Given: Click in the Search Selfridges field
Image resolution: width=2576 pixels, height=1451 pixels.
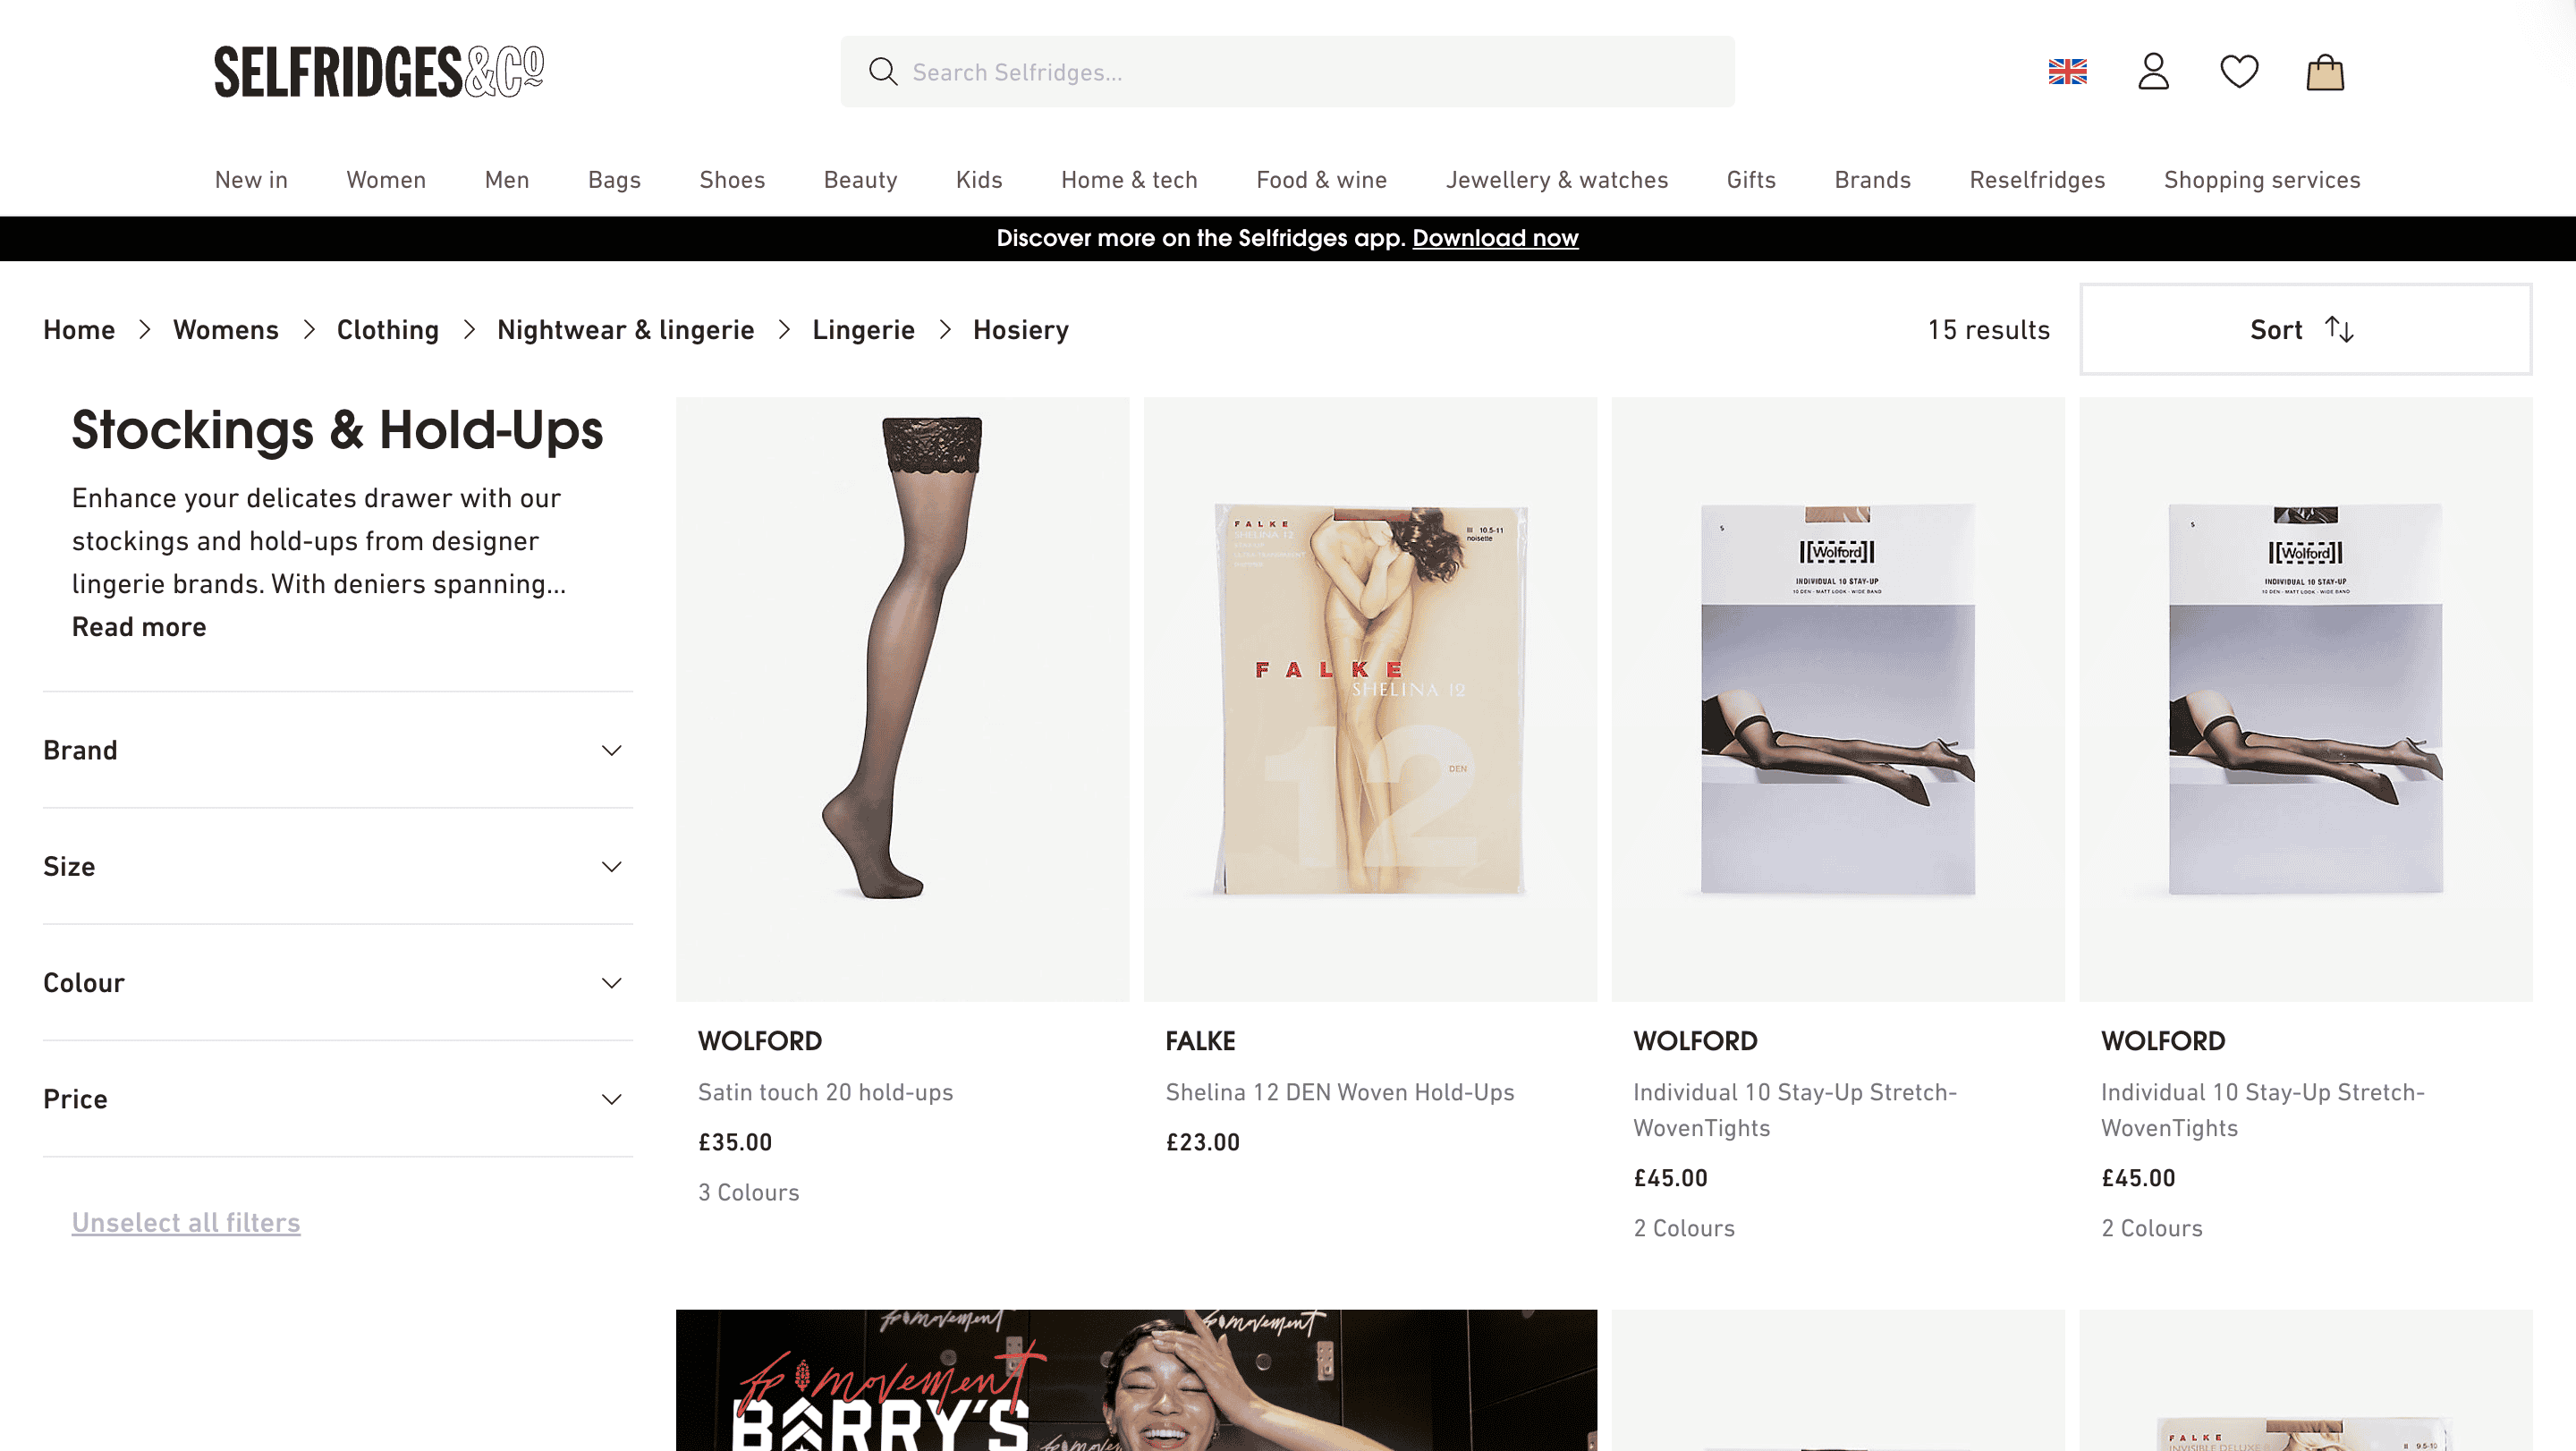Looking at the screenshot, I should point(1300,72).
